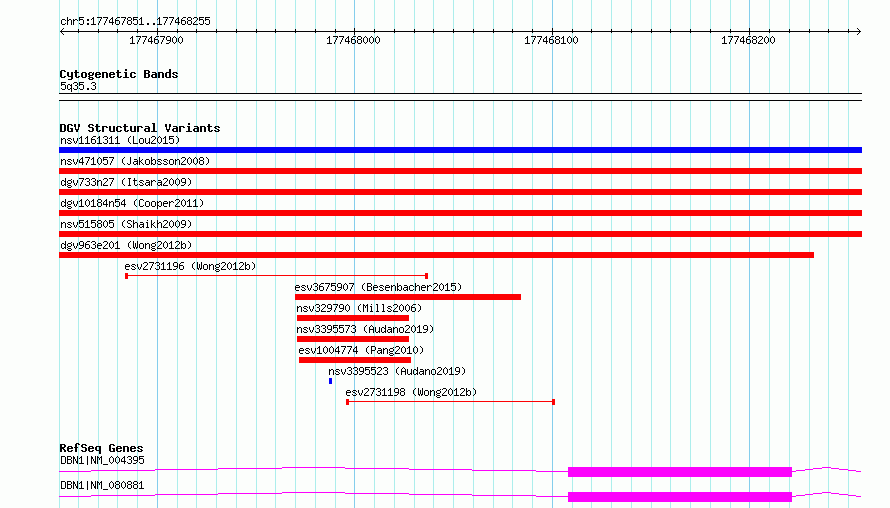Click the DBN1|NM_004395 gene label

pos(102,460)
